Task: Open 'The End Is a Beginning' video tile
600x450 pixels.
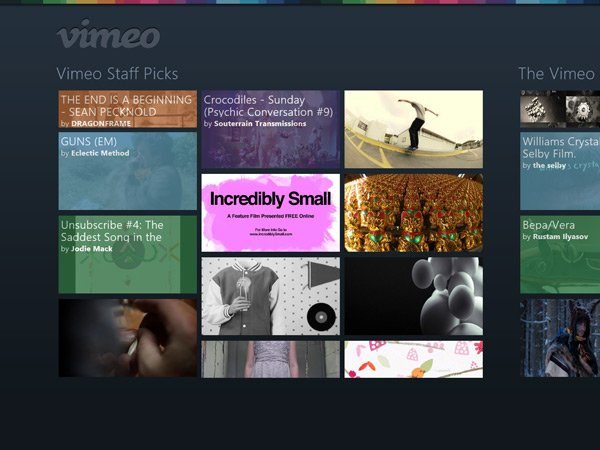Action: 127,109
